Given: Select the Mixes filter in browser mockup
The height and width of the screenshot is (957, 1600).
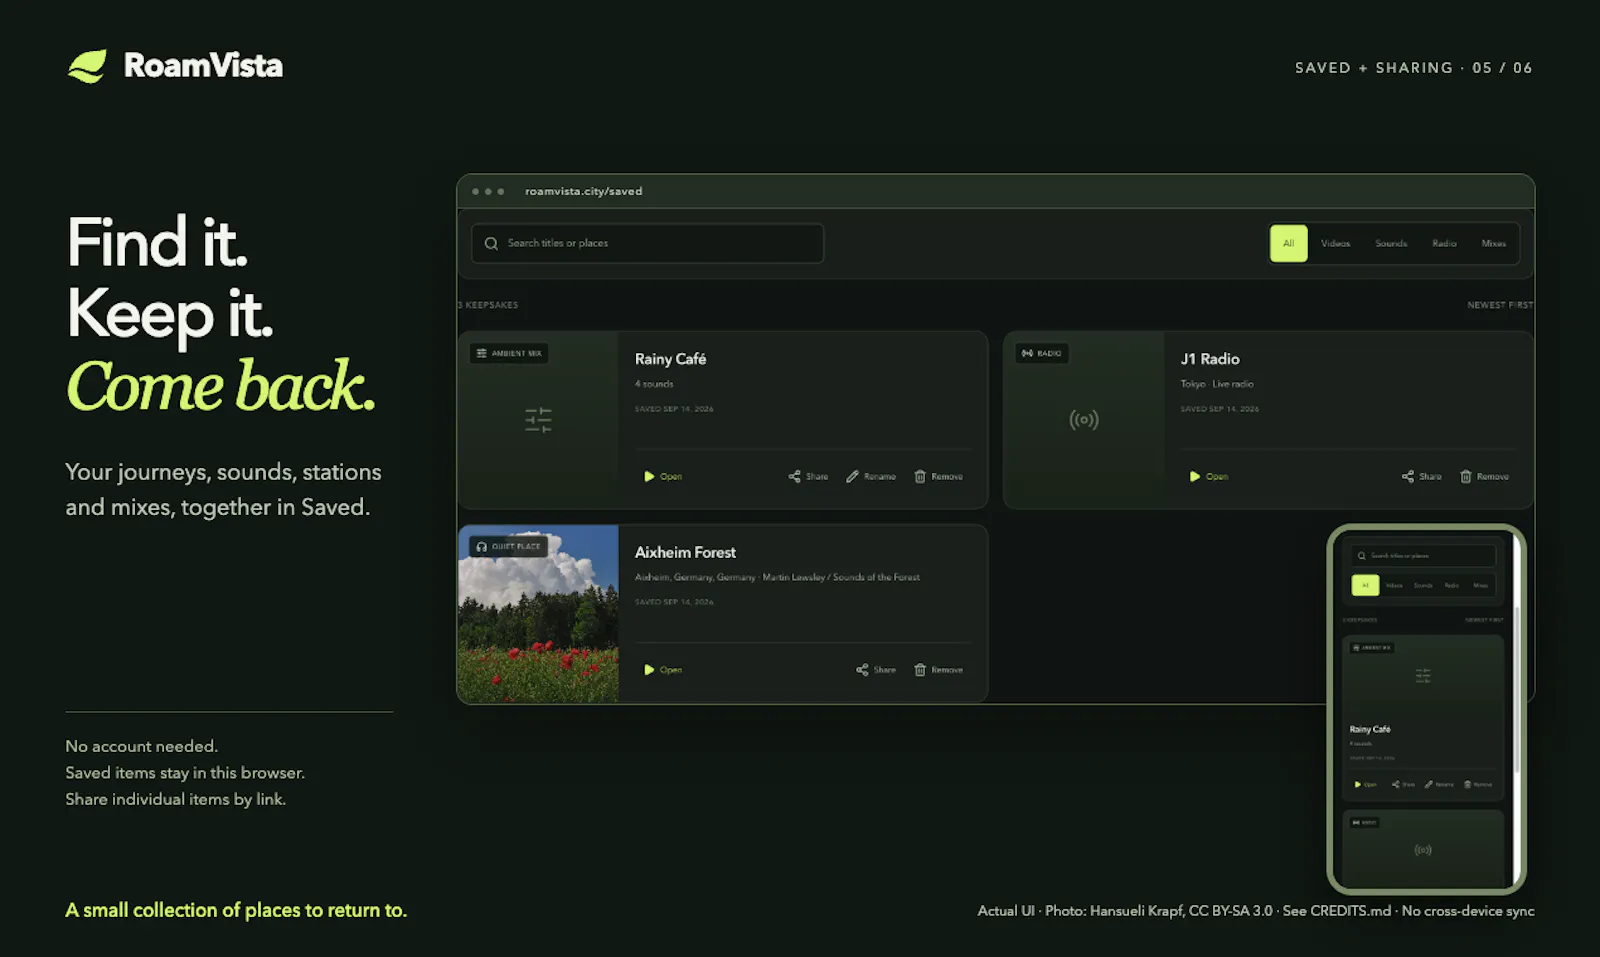Looking at the screenshot, I should coord(1494,243).
